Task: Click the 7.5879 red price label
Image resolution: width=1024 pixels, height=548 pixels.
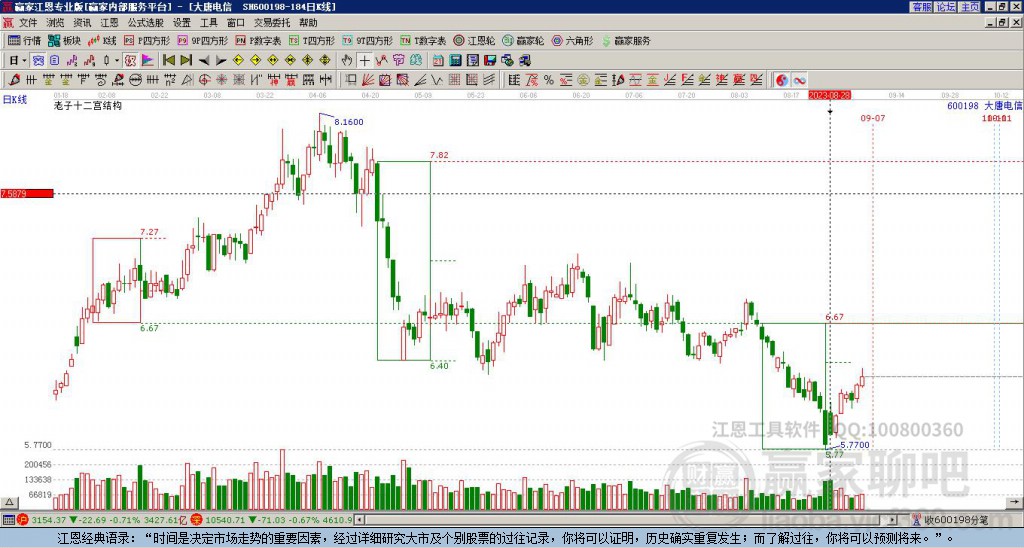Action: click(27, 193)
